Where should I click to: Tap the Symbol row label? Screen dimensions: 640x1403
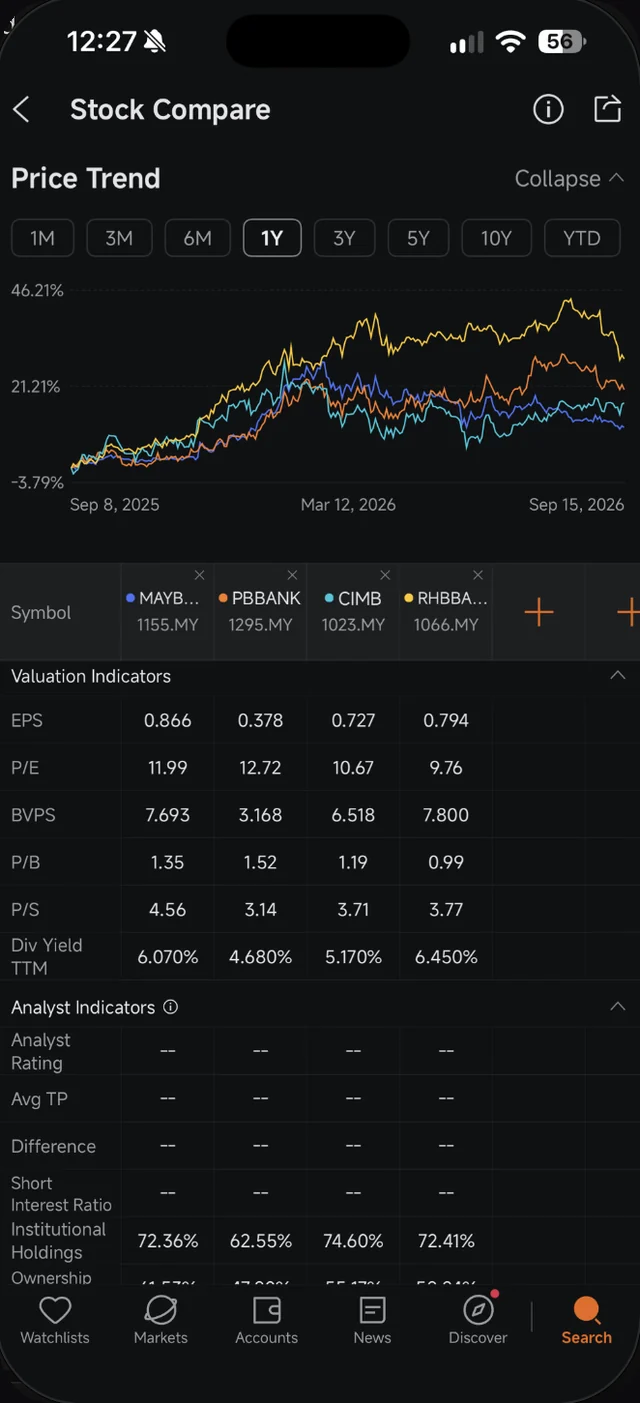coord(41,612)
